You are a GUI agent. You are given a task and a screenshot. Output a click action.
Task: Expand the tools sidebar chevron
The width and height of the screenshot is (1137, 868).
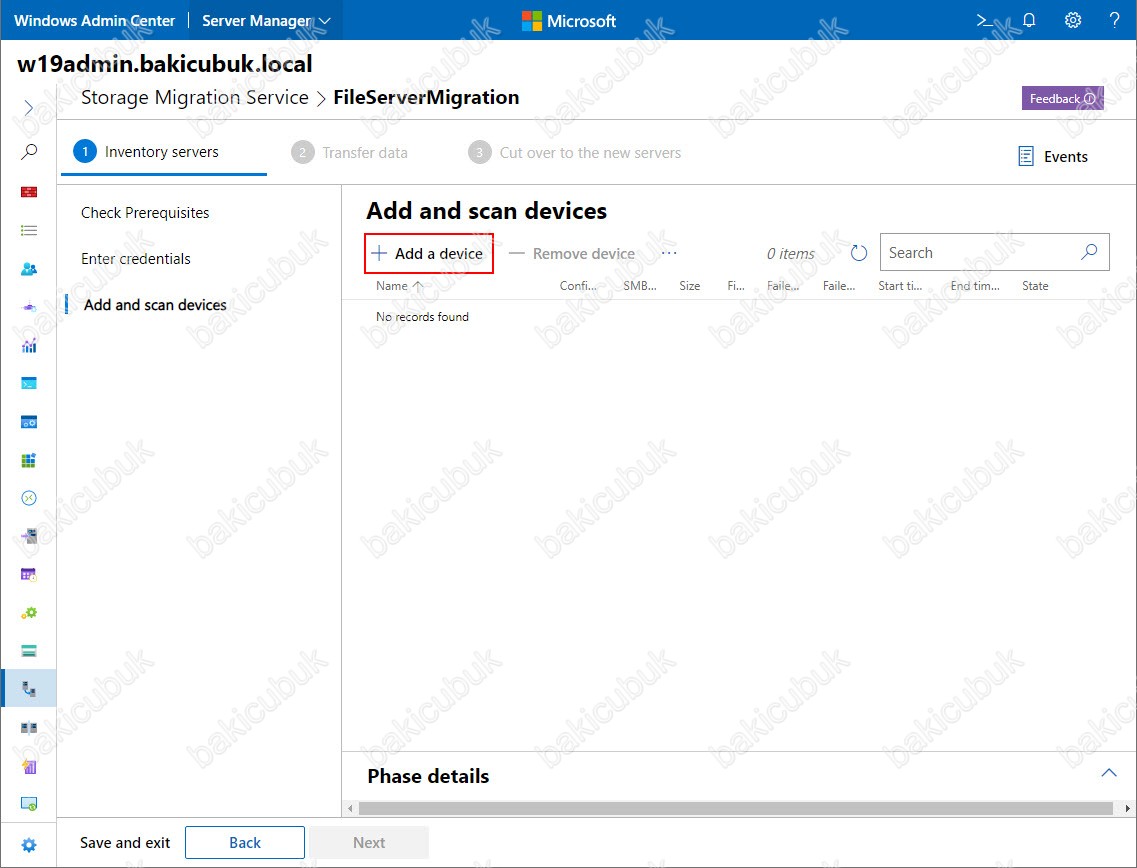coord(28,108)
